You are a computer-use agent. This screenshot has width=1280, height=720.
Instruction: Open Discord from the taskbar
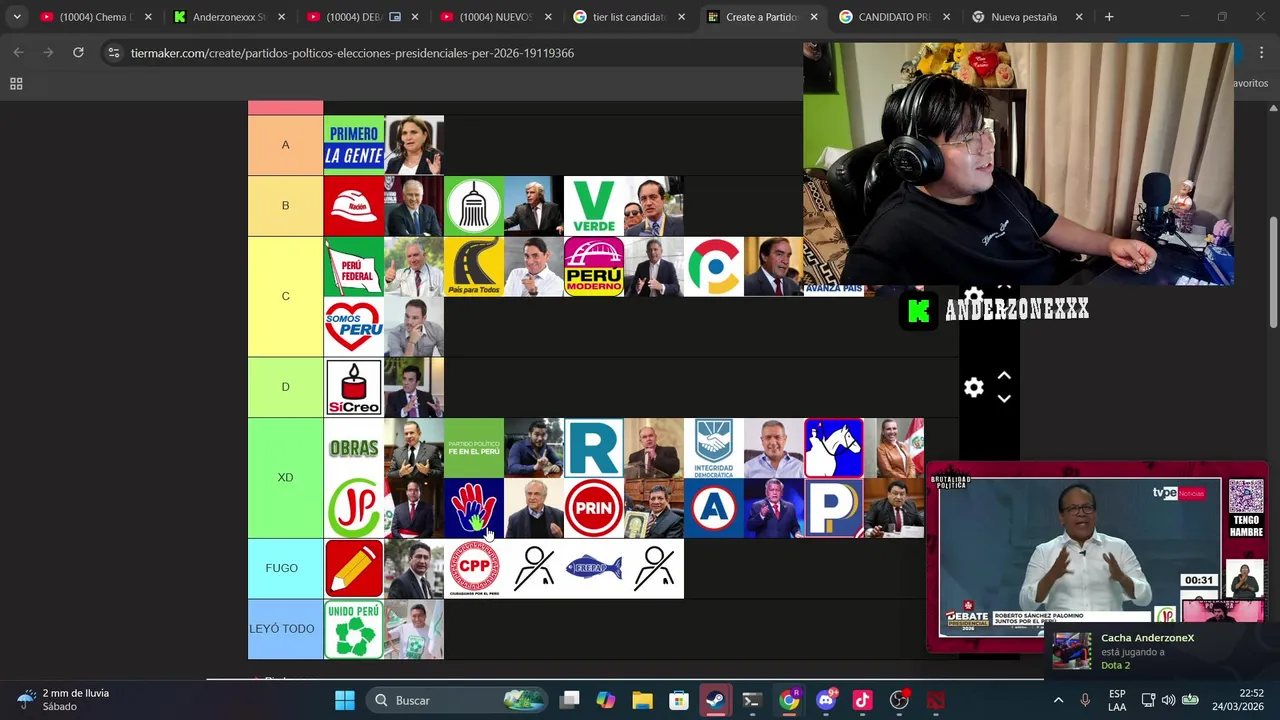pyautogui.click(x=826, y=700)
